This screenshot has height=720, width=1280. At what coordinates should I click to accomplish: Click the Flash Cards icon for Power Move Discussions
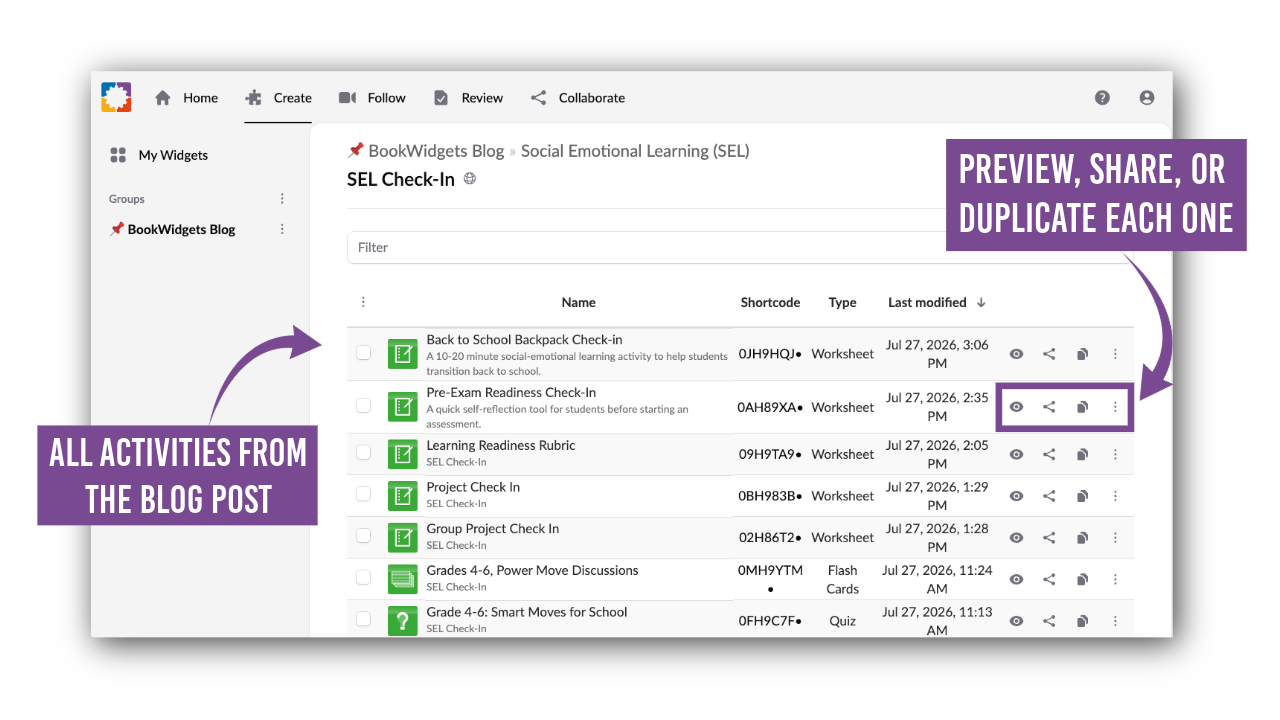coord(402,579)
